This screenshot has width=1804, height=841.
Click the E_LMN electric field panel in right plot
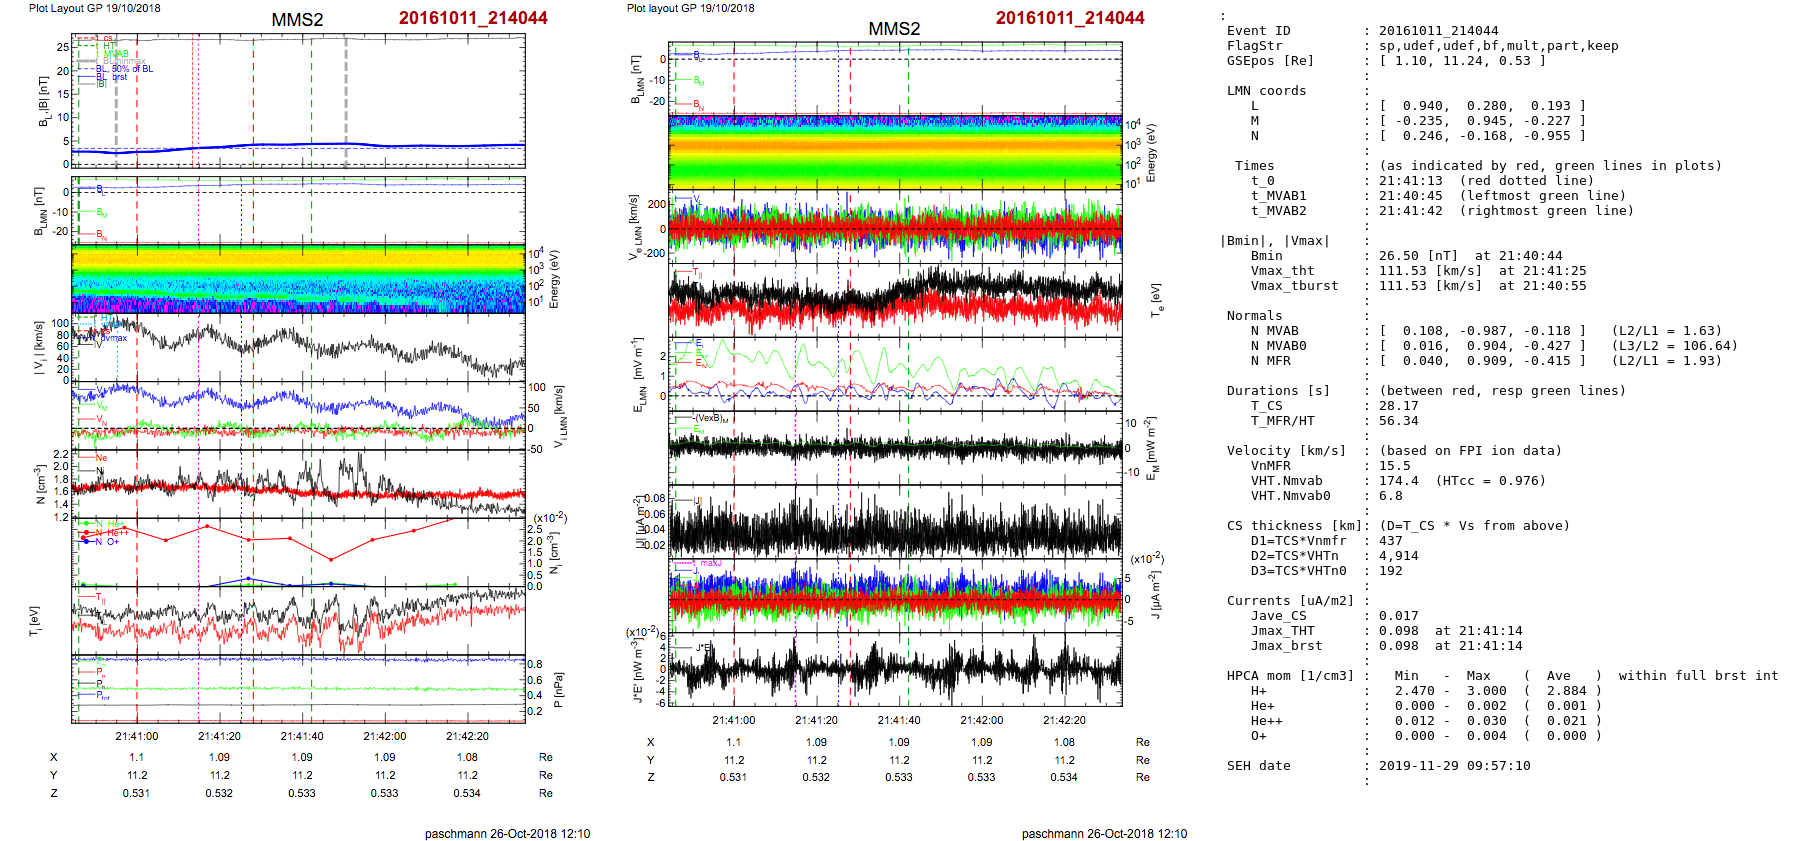[x=895, y=372]
